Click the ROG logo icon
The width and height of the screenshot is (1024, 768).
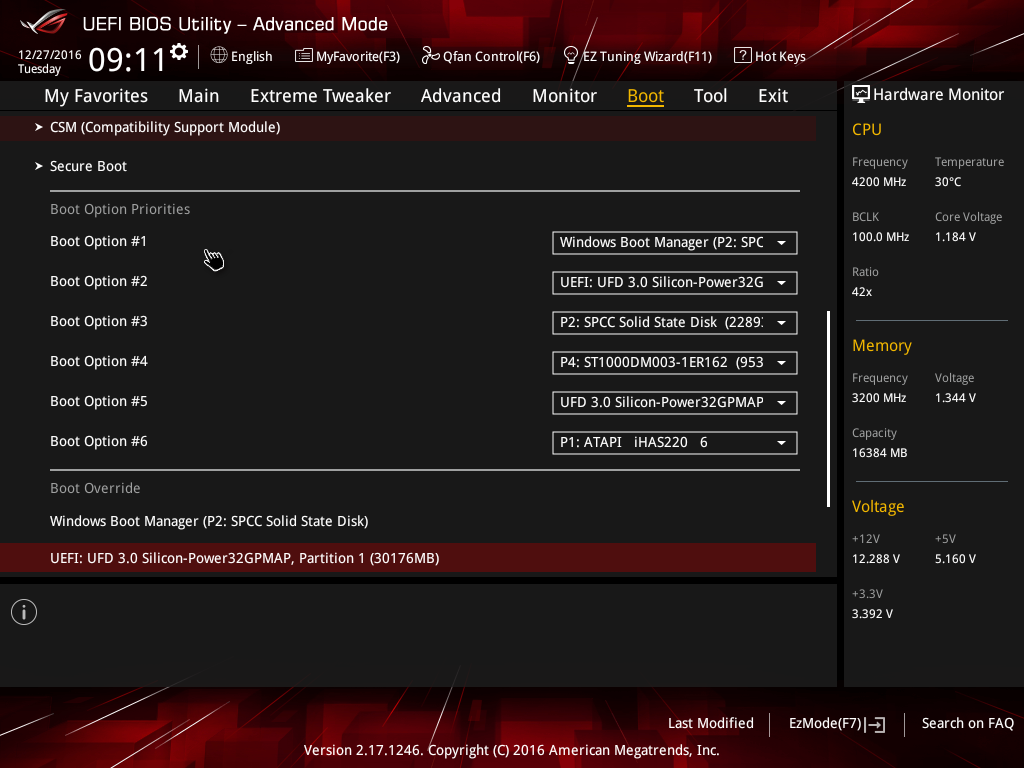point(44,22)
